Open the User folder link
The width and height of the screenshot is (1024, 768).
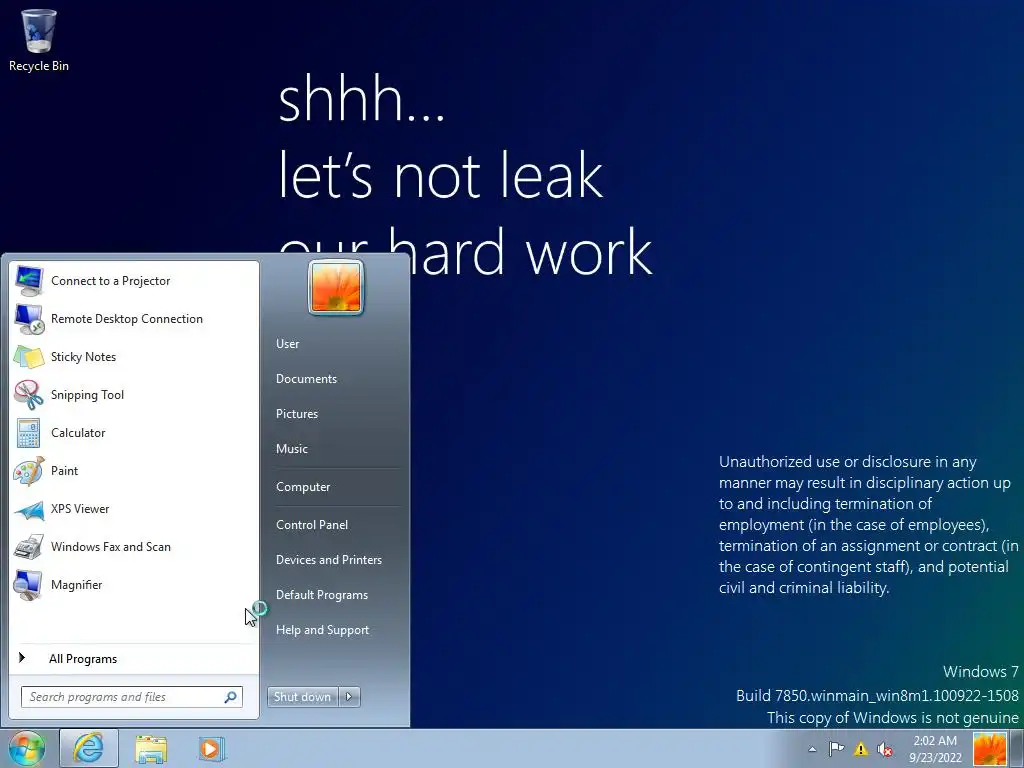pos(287,344)
